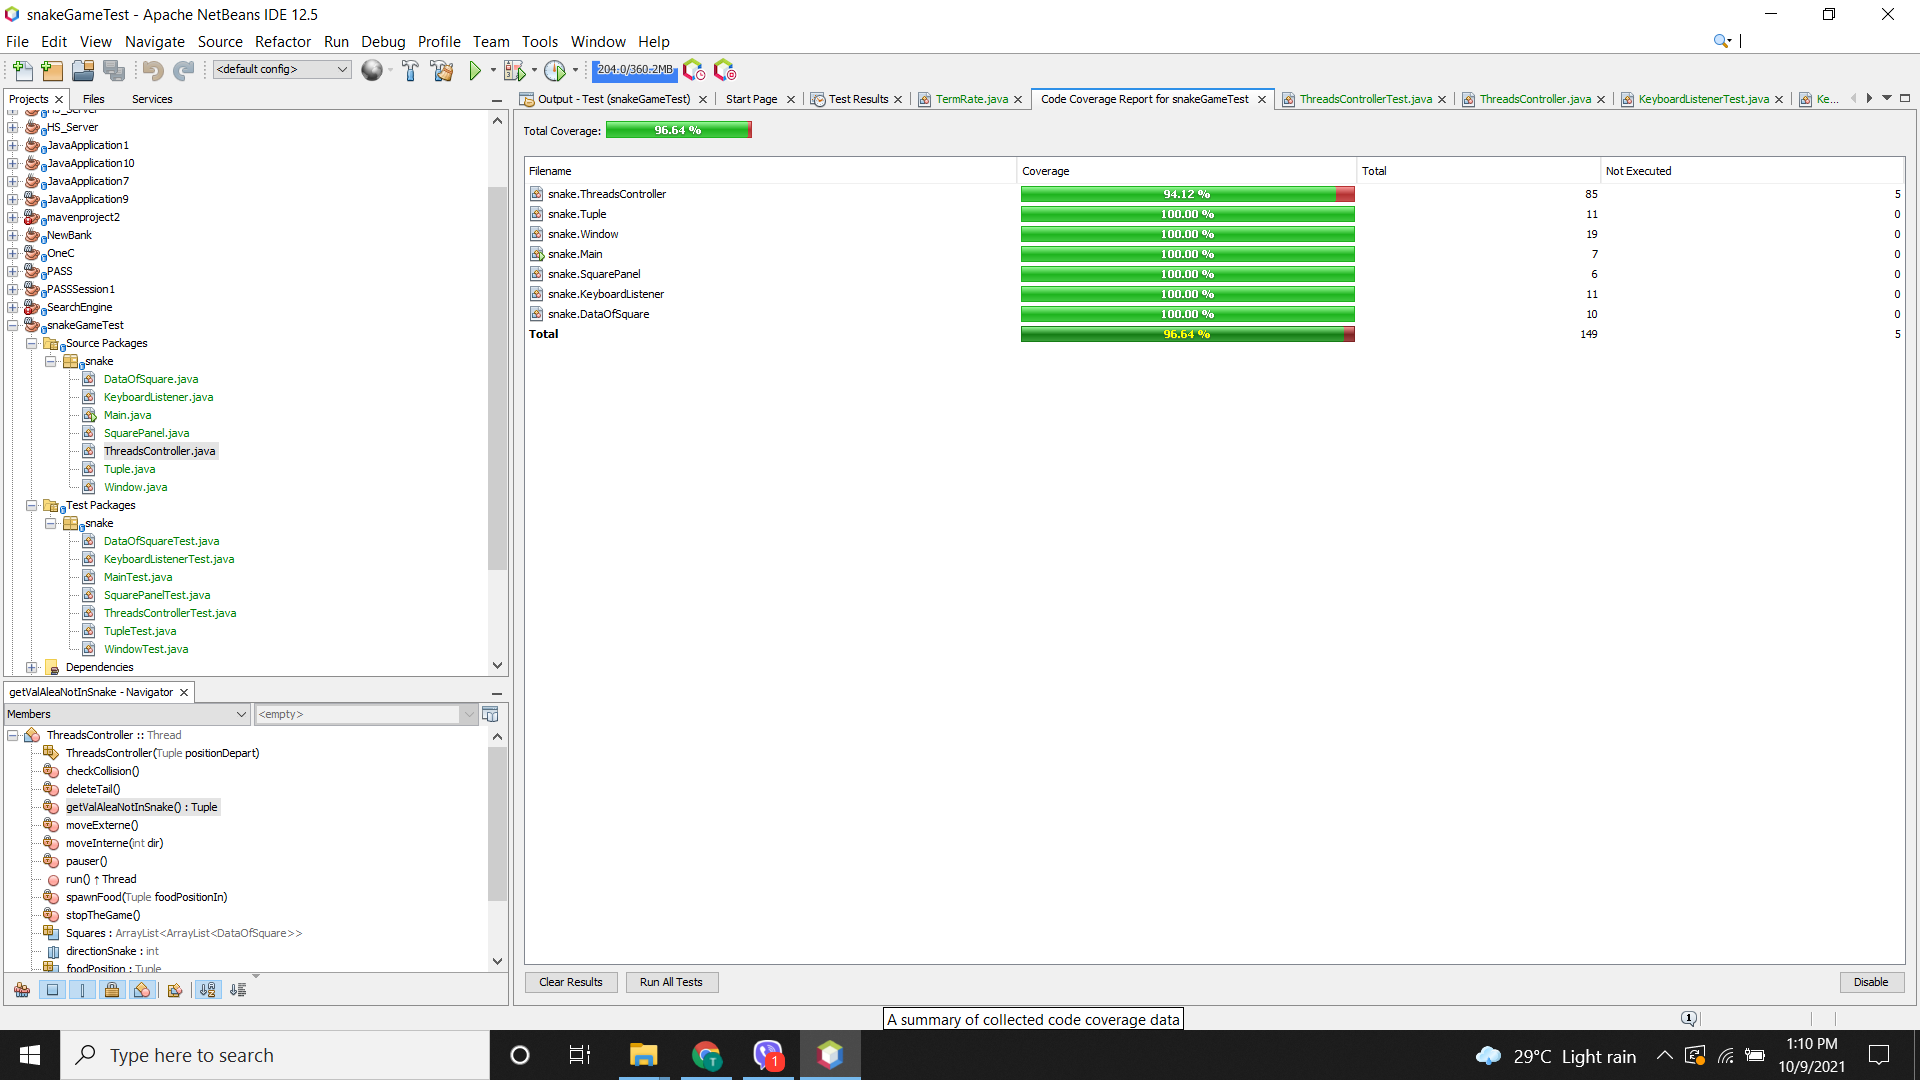The image size is (1920, 1080).
Task: Click the memory usage garbage collection bar
Action: pos(635,70)
